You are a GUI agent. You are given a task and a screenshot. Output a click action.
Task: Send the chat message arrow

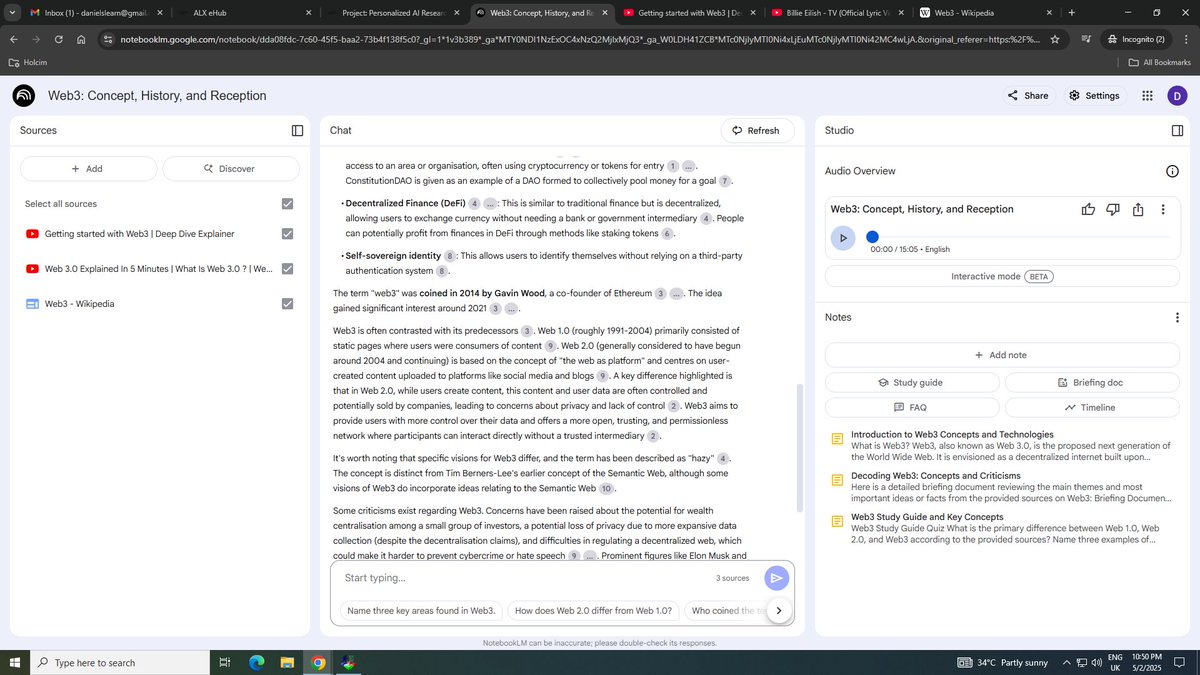(x=777, y=578)
